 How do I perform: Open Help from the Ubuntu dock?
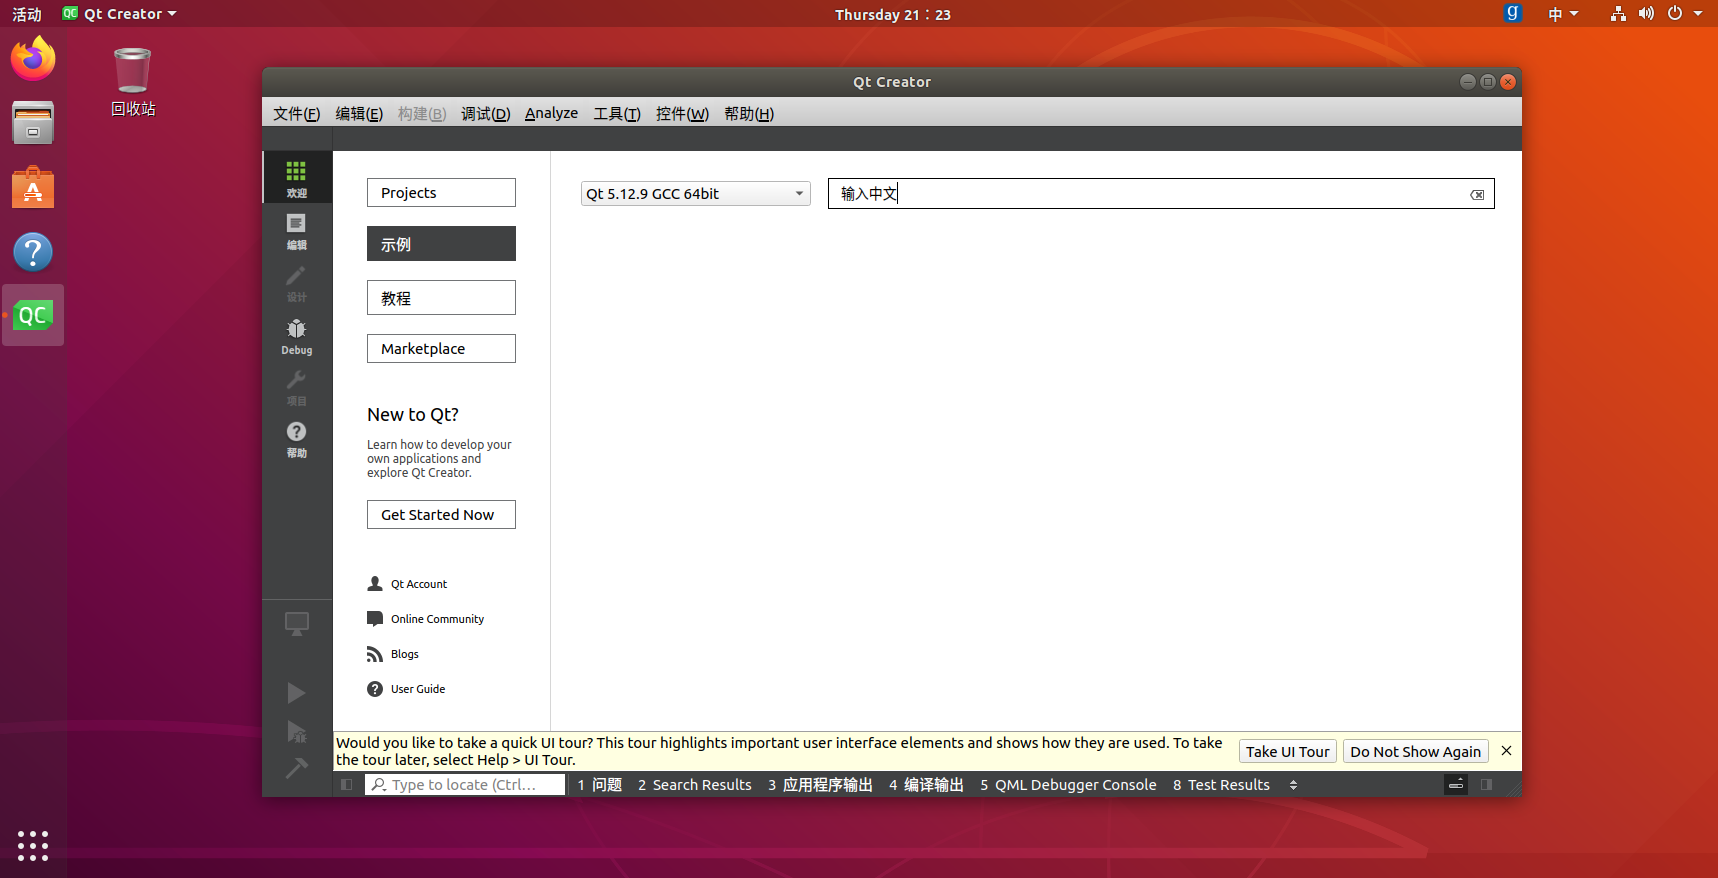(x=33, y=252)
